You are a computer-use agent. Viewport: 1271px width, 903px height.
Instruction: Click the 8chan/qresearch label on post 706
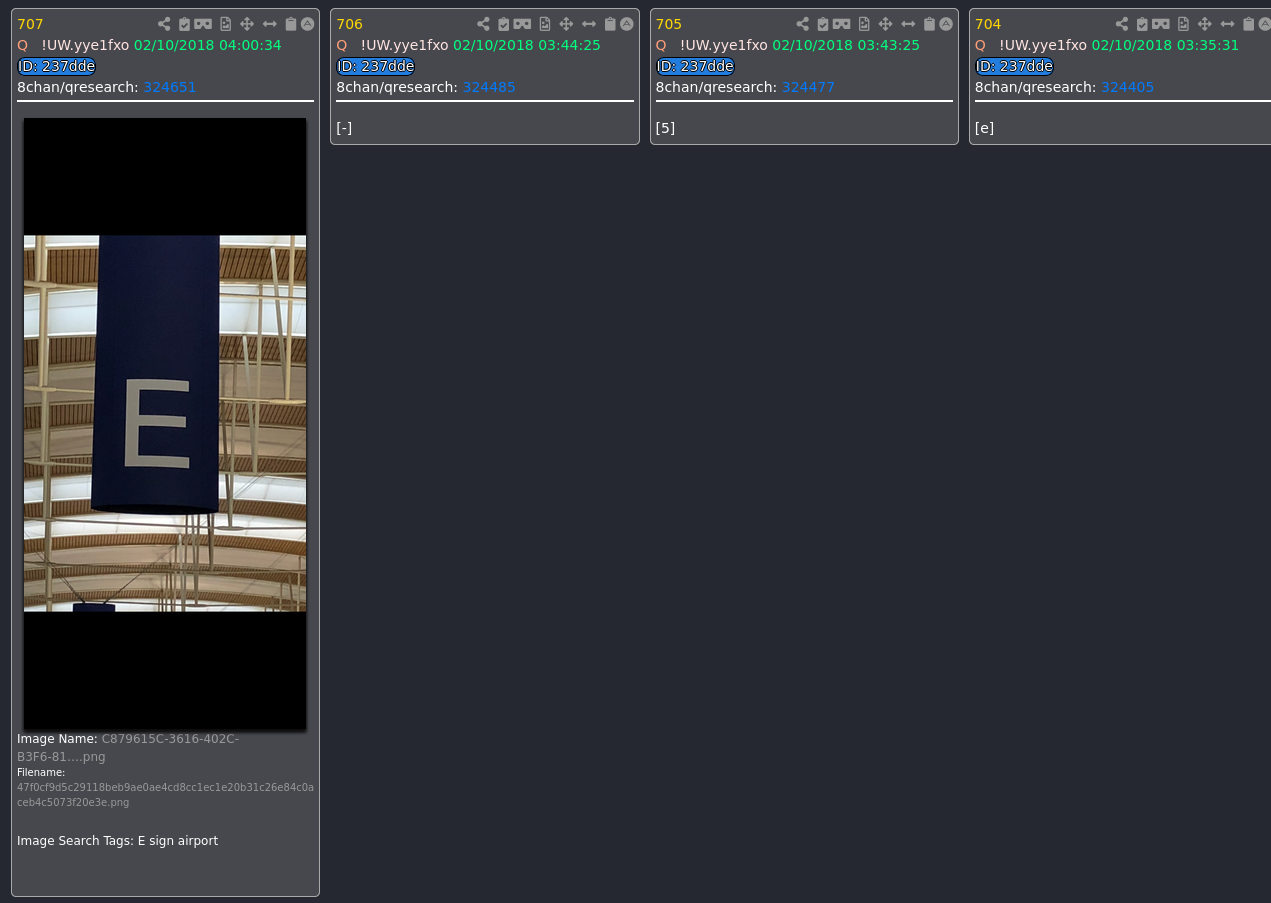(x=397, y=87)
